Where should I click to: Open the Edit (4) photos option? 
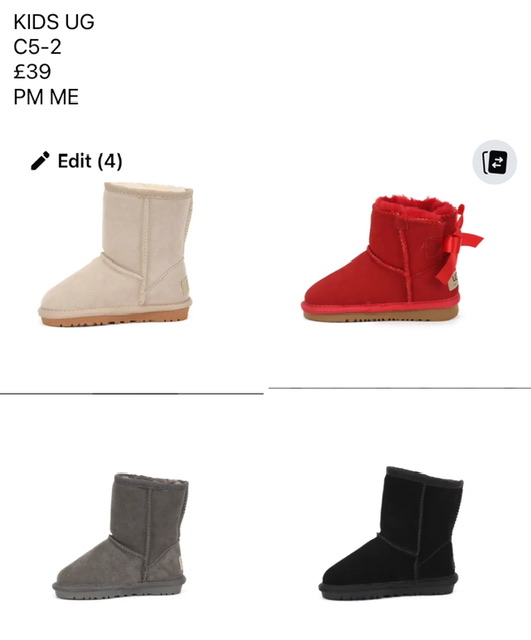[76, 161]
